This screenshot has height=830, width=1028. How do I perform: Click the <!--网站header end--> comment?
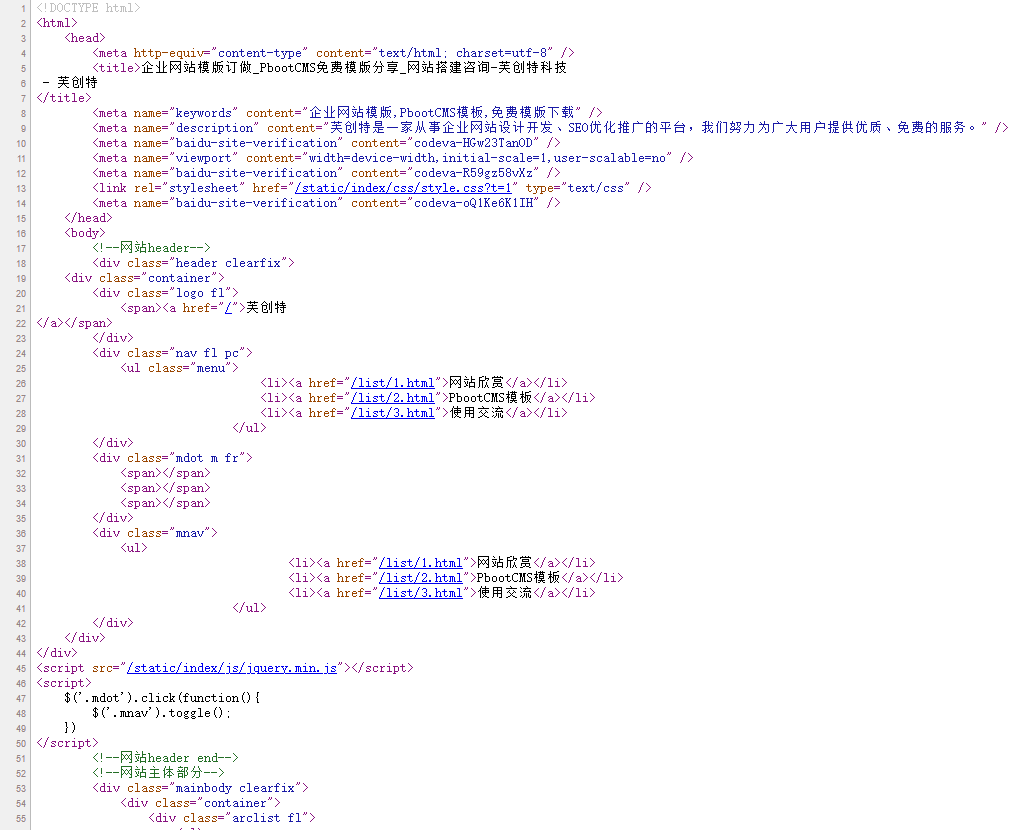(x=165, y=758)
